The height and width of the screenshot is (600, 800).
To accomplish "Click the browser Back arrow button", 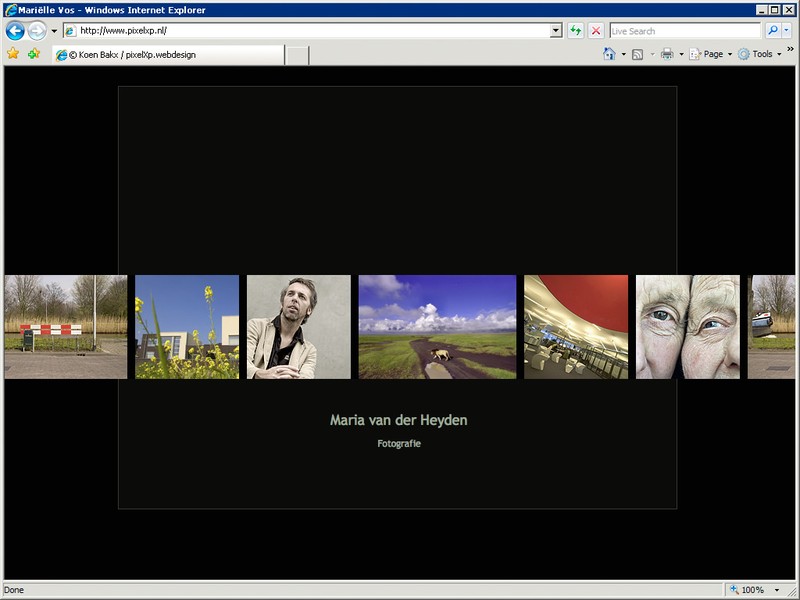I will point(15,31).
